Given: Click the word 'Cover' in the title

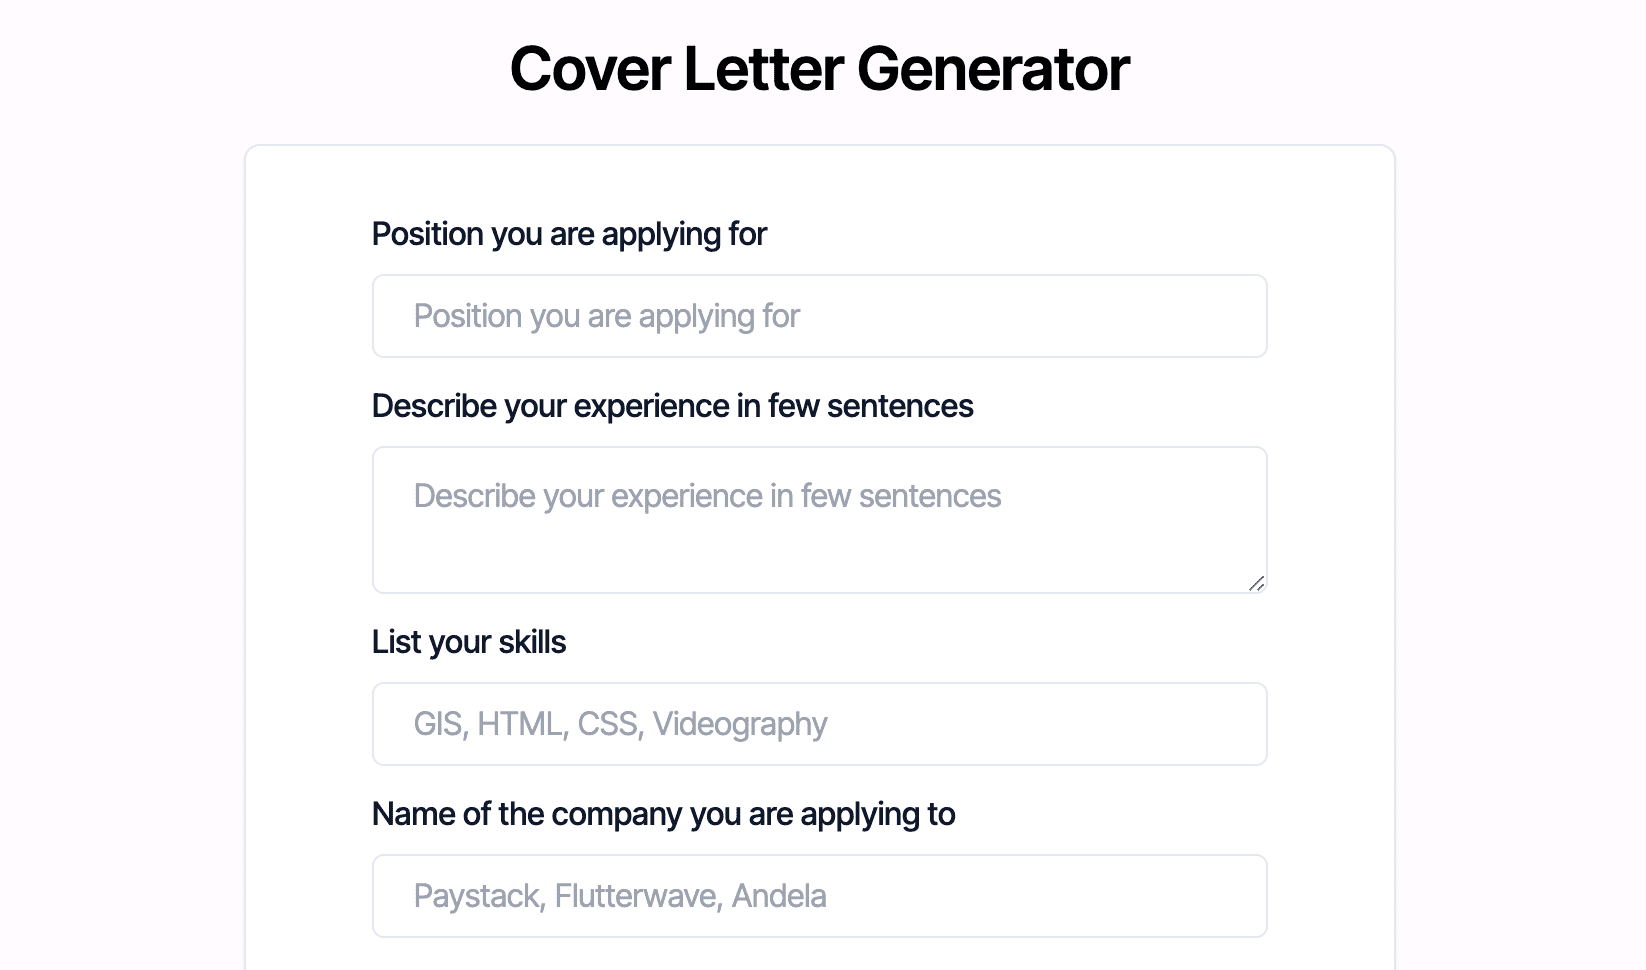Looking at the screenshot, I should (x=590, y=70).
